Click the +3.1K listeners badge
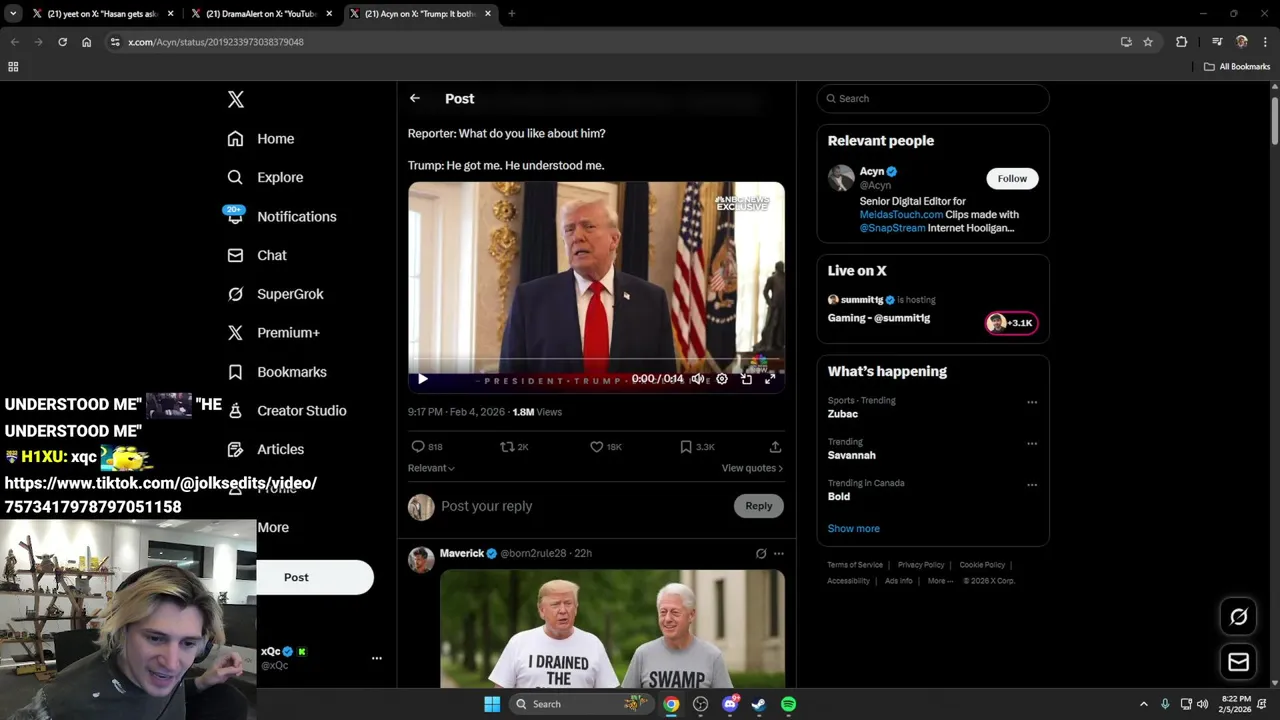 1011,323
